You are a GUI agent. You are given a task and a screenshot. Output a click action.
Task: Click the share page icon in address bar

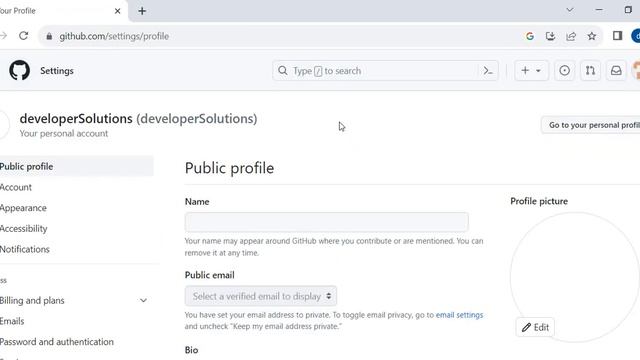[x=571, y=36]
